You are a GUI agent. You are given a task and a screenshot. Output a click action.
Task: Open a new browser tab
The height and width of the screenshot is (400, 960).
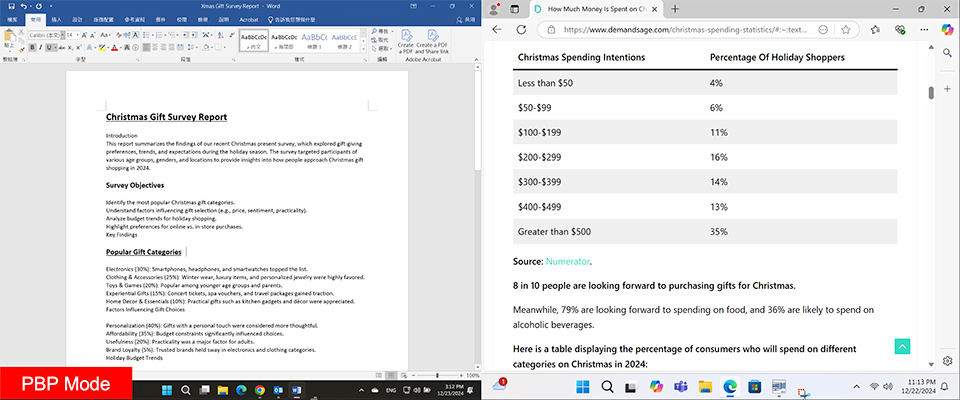pyautogui.click(x=676, y=9)
